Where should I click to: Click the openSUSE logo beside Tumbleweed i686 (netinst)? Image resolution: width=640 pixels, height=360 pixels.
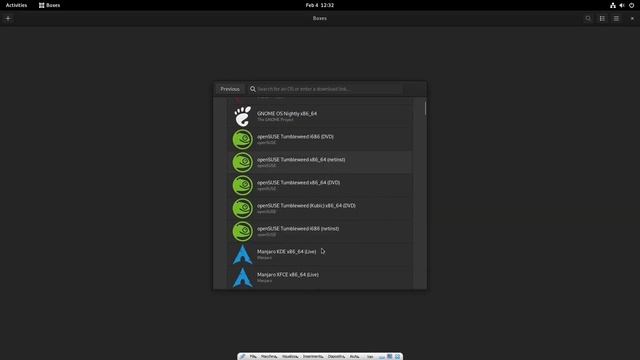click(x=242, y=231)
